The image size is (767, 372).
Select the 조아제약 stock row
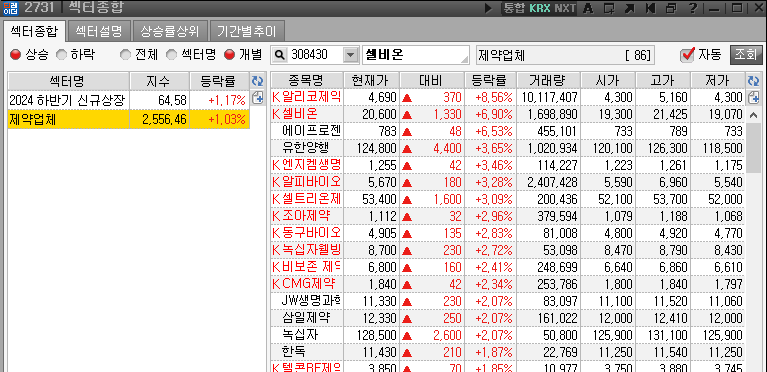pos(508,216)
